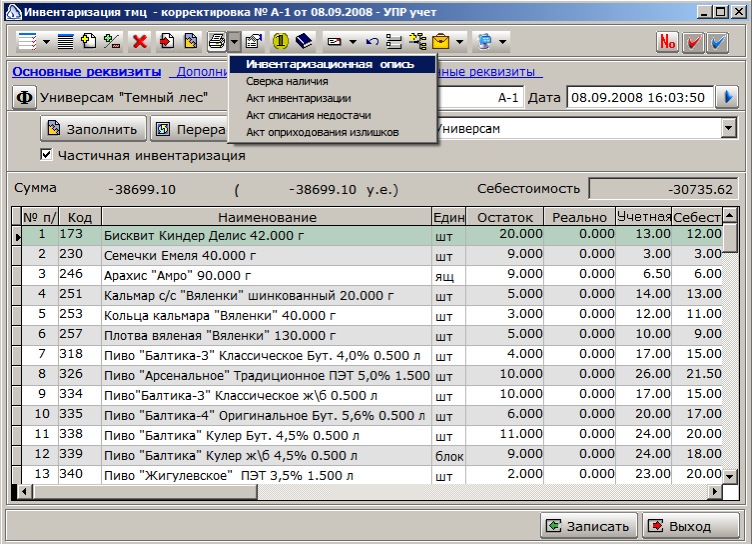The width and height of the screenshot is (752, 545).
Task: Click the blue book icon
Action: [304, 42]
